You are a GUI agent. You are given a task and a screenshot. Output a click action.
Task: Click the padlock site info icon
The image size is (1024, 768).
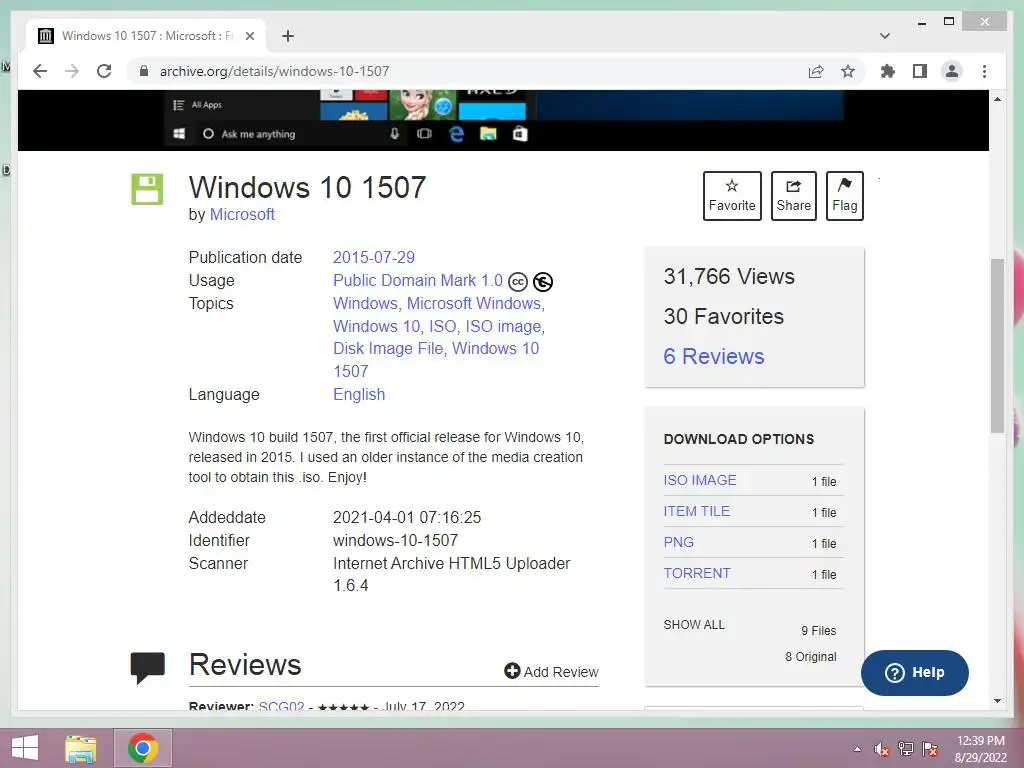(x=144, y=71)
